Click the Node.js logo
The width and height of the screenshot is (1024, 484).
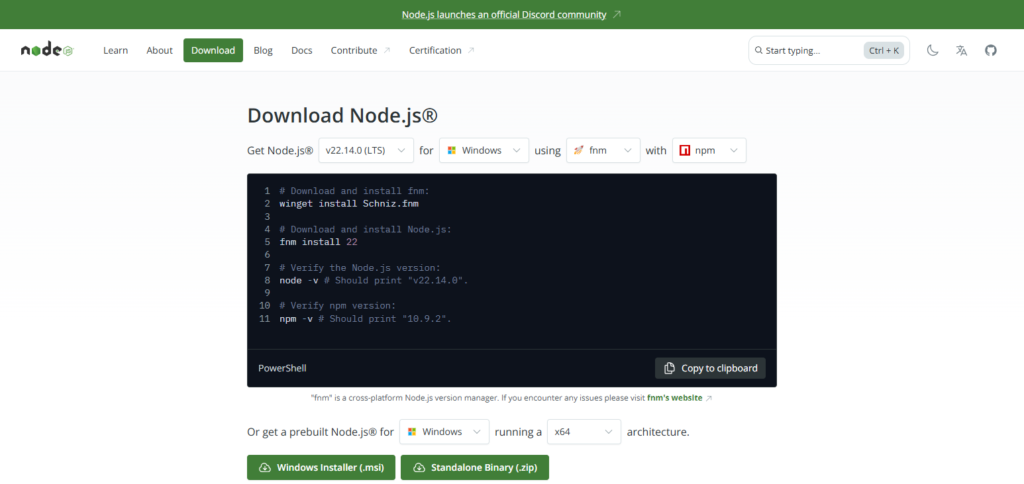pyautogui.click(x=47, y=50)
